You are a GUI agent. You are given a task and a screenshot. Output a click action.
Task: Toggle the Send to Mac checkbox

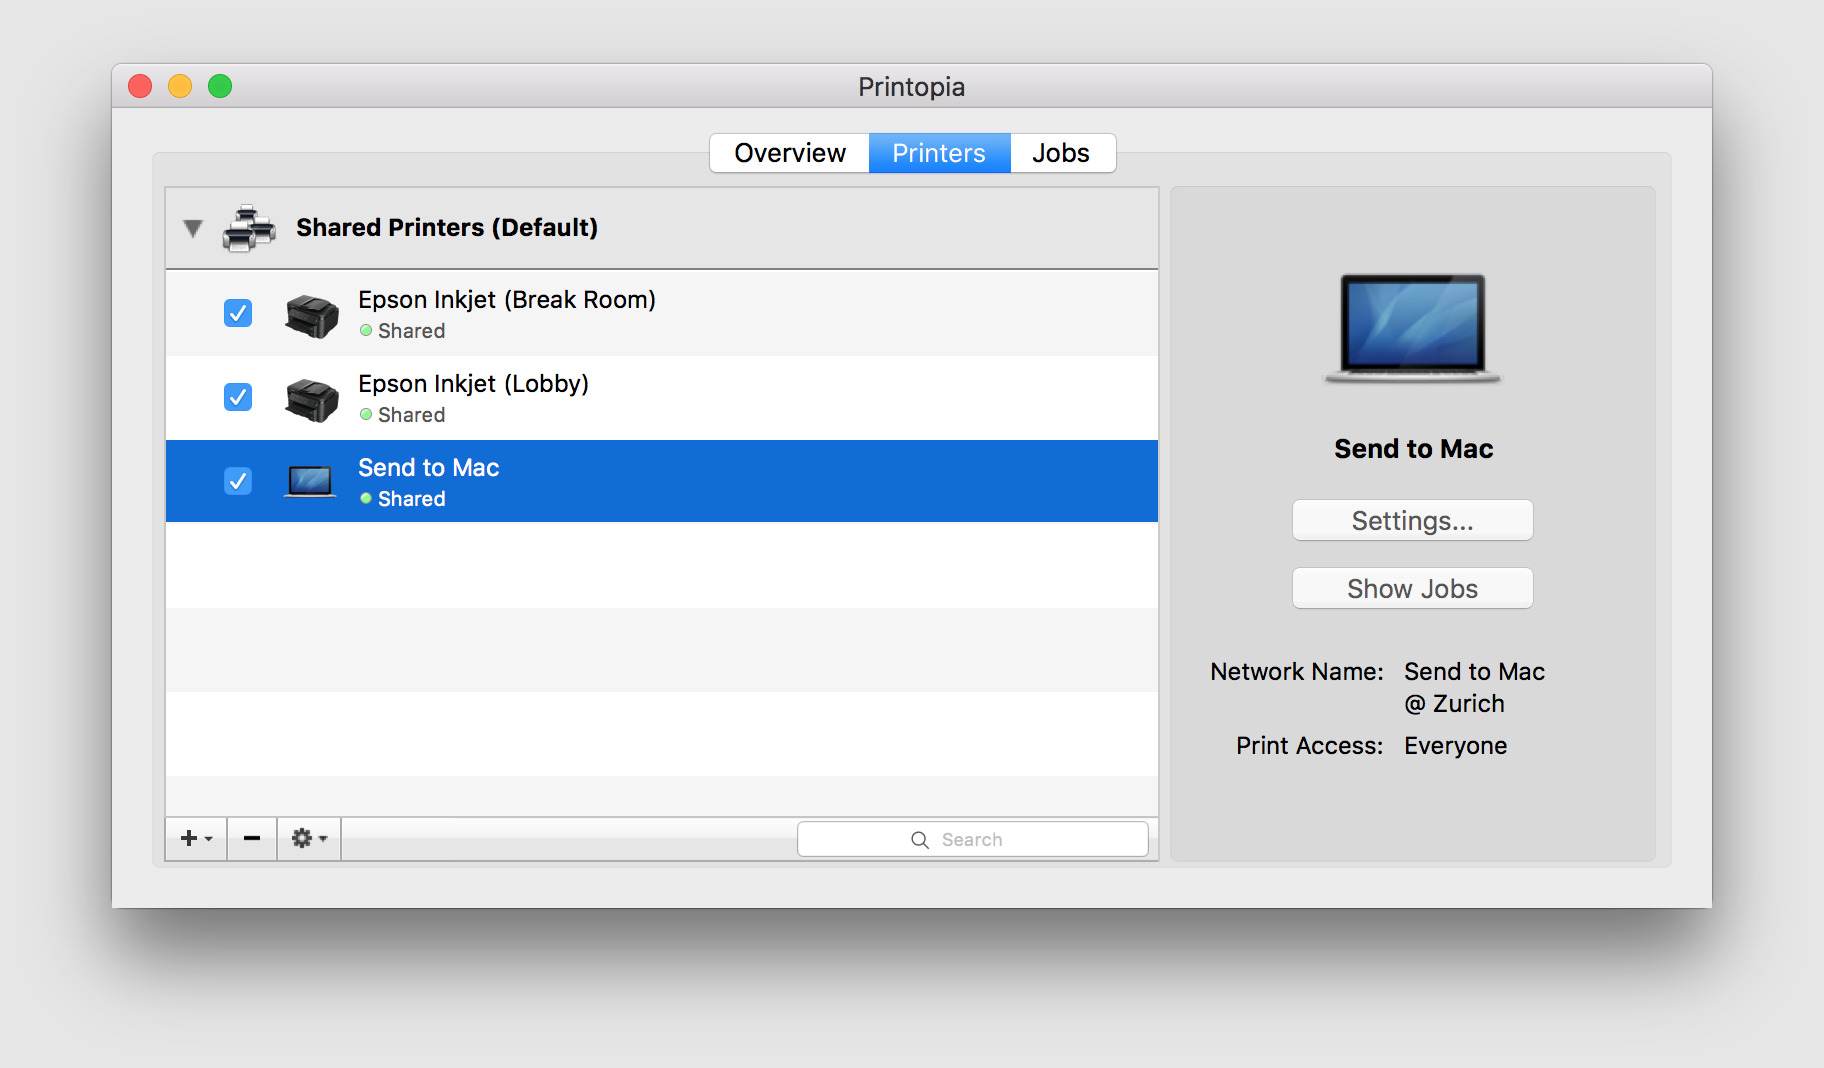point(238,481)
